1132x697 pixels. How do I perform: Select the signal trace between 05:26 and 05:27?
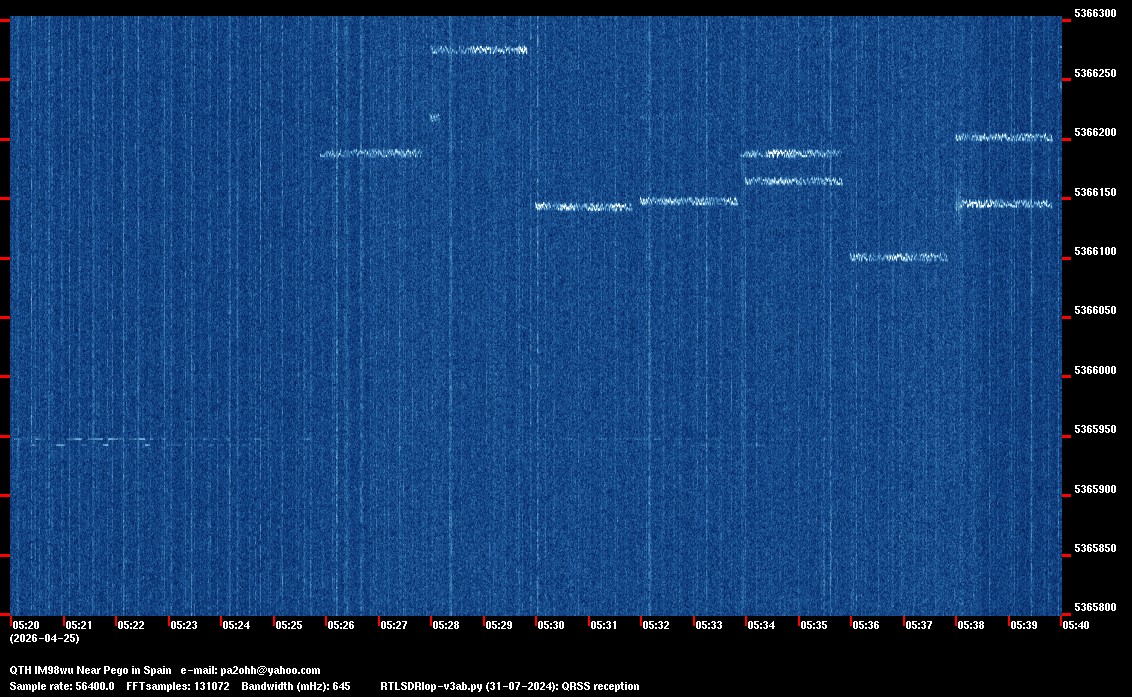(371, 153)
